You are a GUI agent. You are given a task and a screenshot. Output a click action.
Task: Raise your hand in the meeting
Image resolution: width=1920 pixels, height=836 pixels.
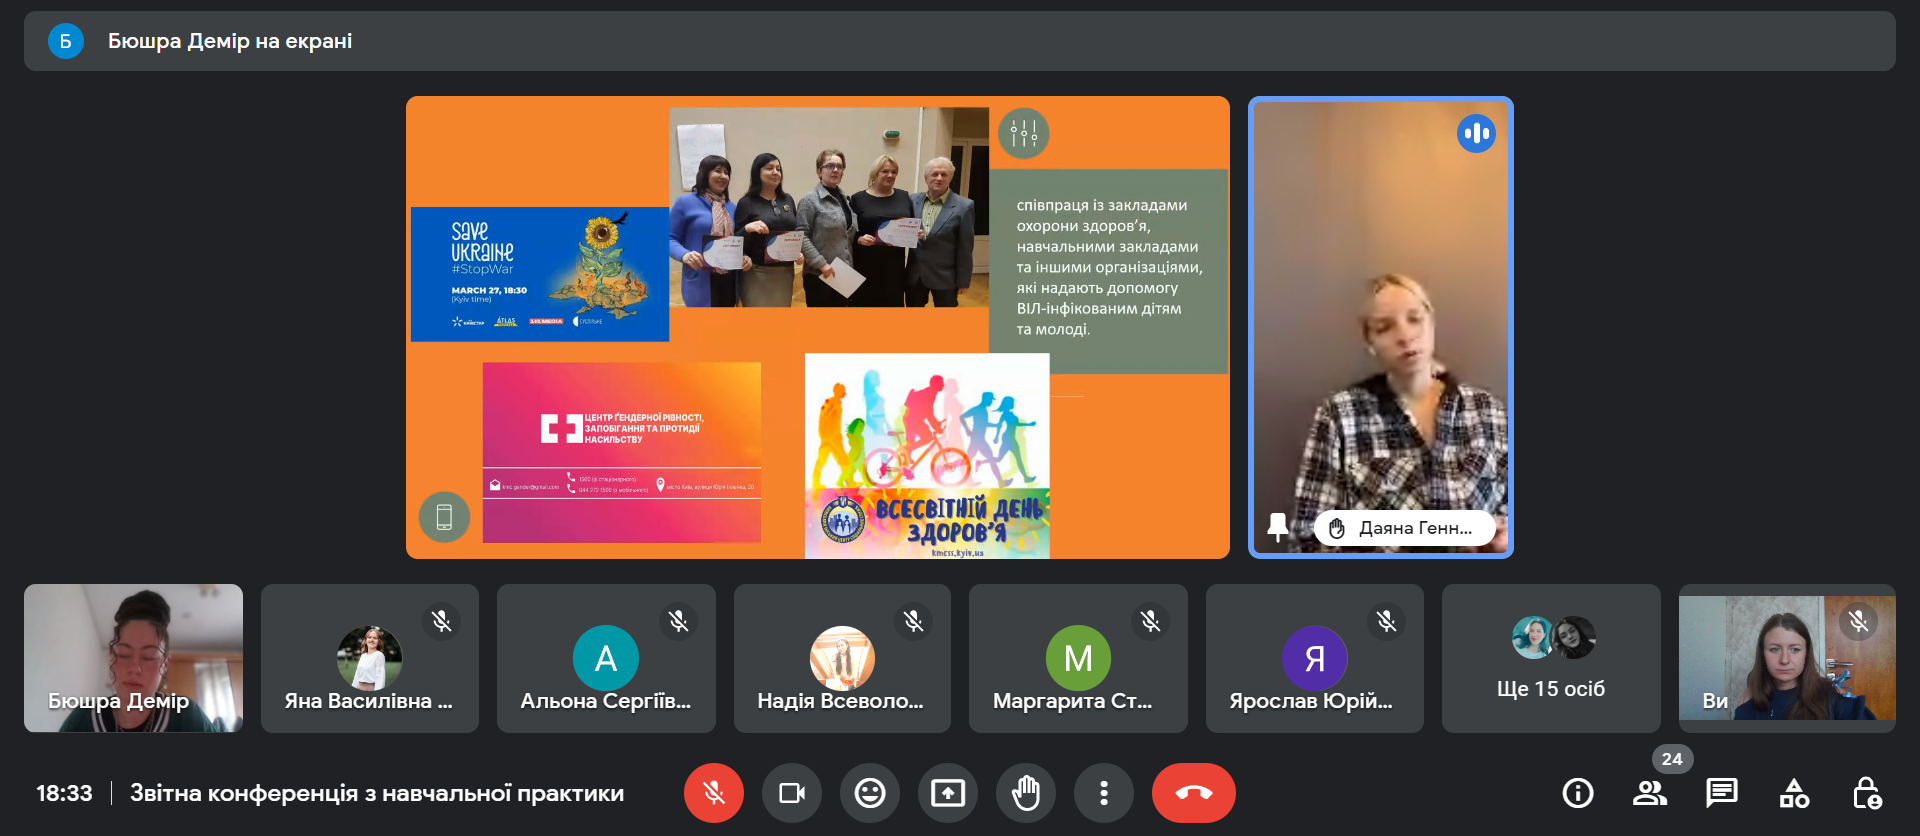click(x=1025, y=793)
